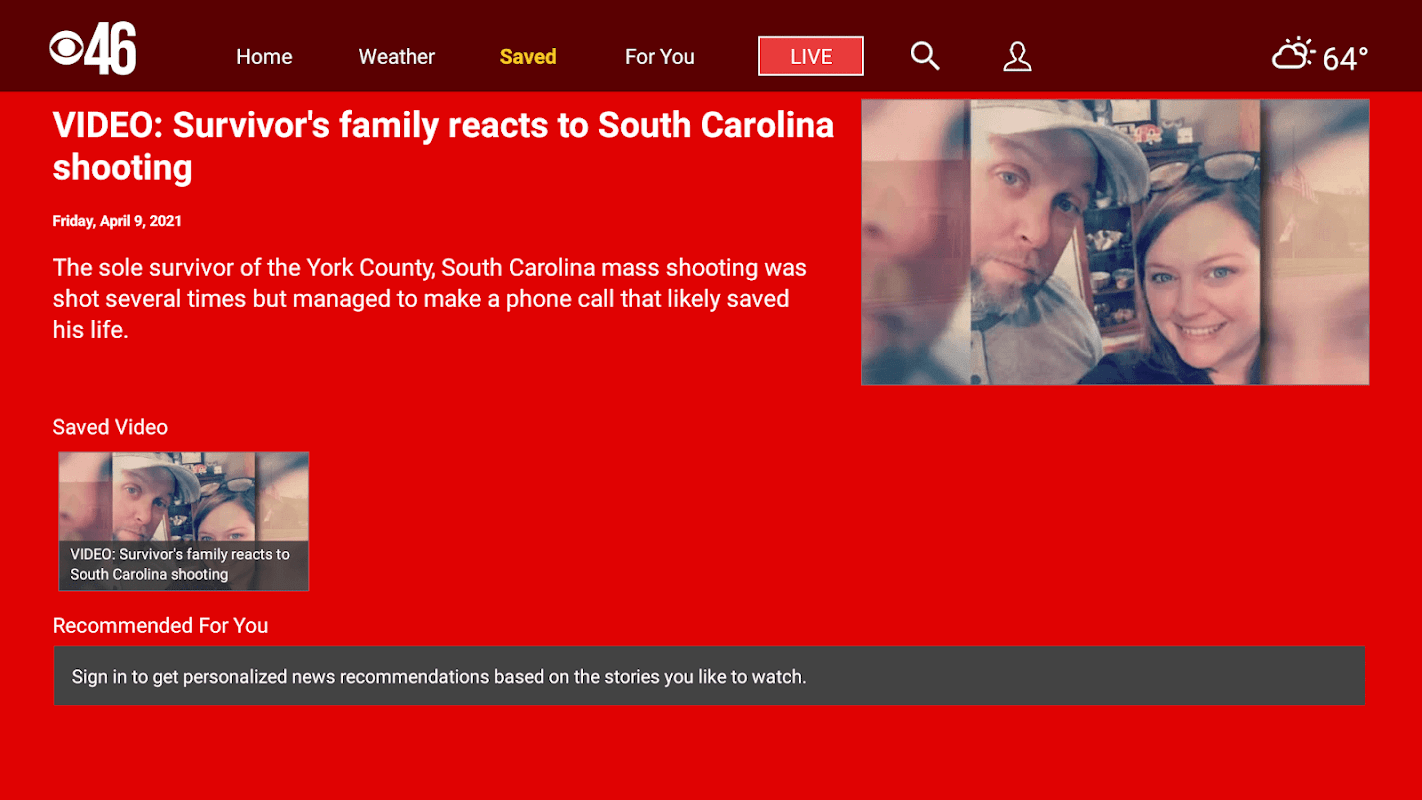The height and width of the screenshot is (800, 1422).
Task: Open the user profile icon
Action: pyautogui.click(x=1017, y=56)
